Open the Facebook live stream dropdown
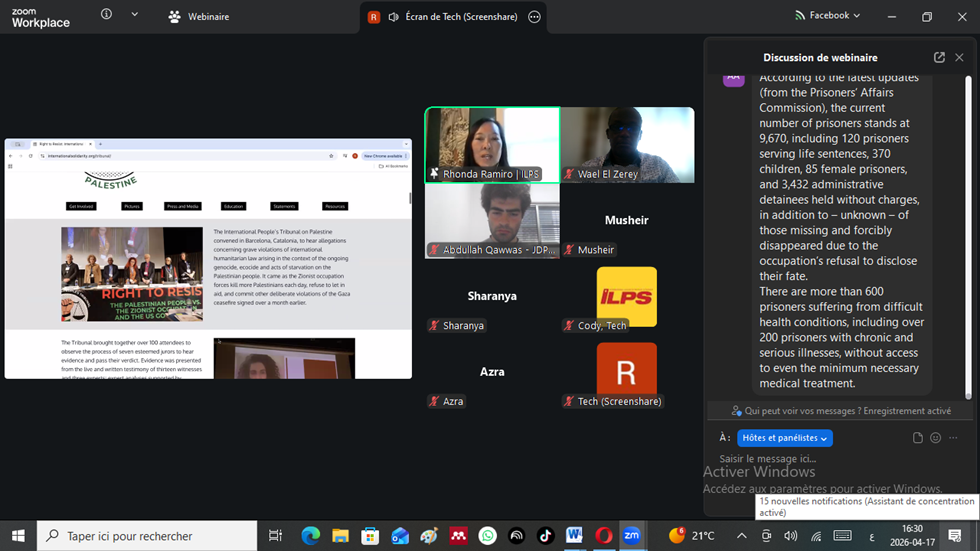 (x=828, y=16)
